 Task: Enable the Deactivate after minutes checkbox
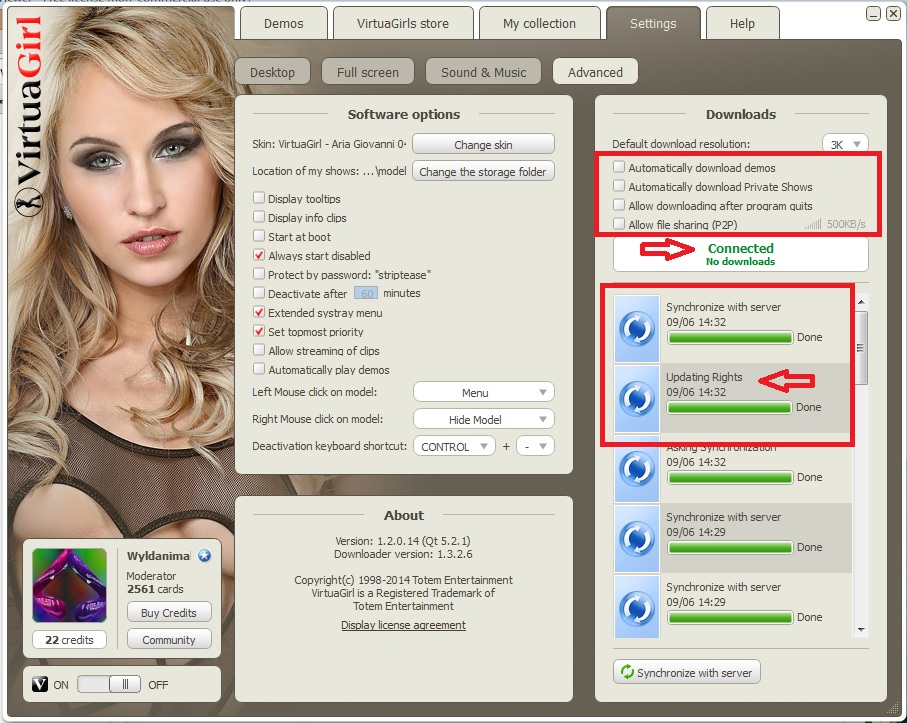click(x=259, y=293)
